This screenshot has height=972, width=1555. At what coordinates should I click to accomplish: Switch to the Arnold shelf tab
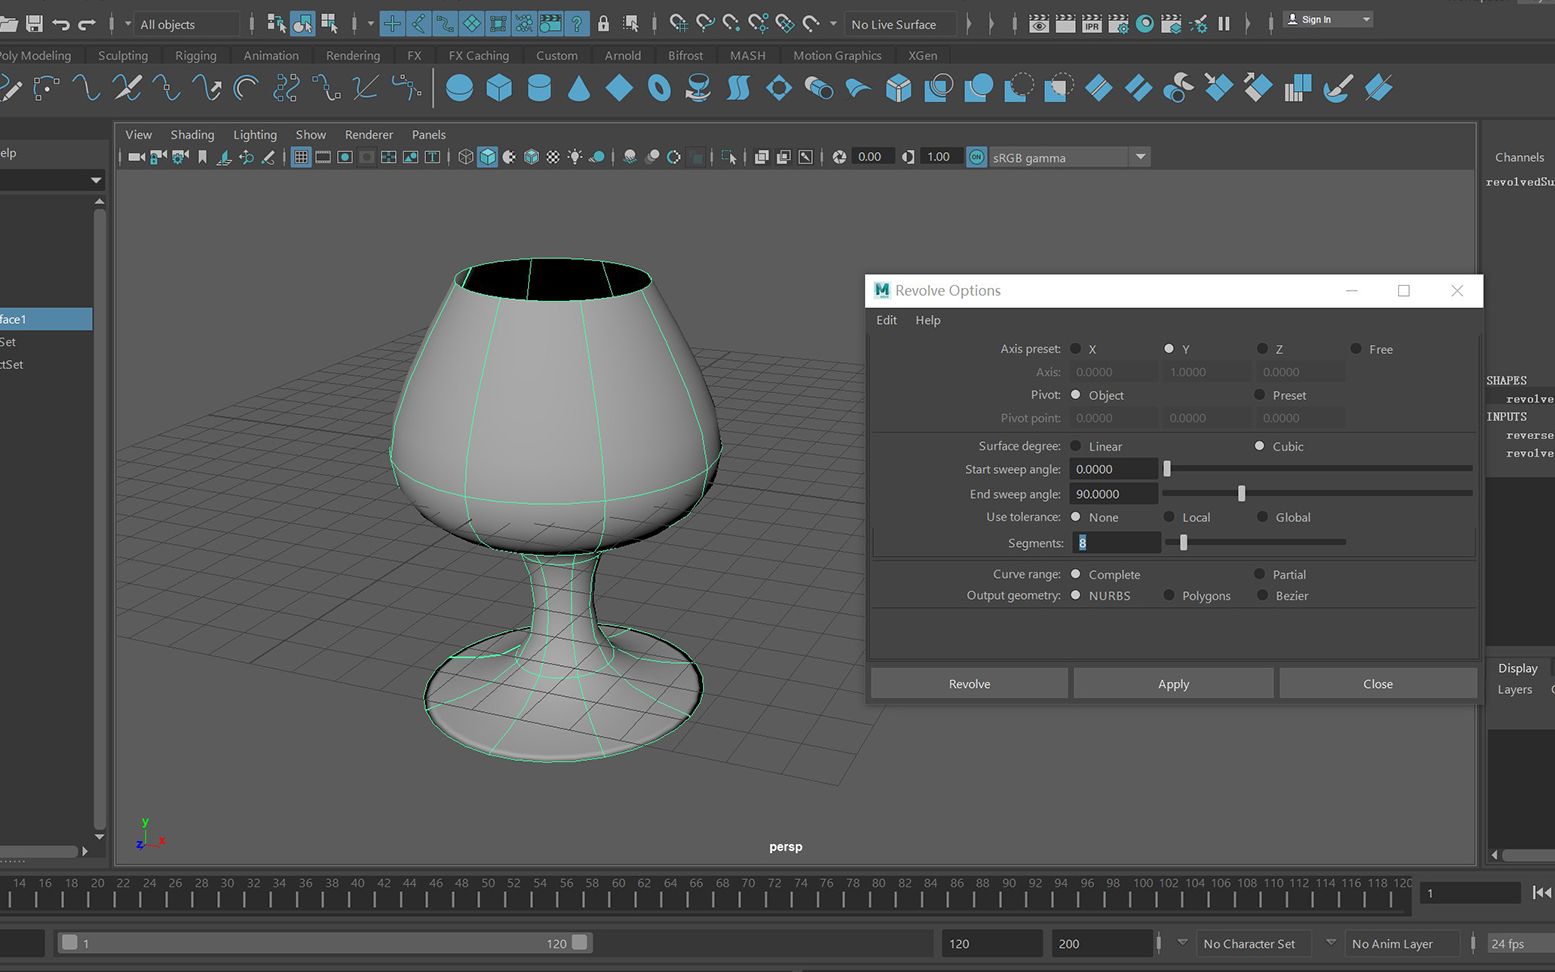623,55
